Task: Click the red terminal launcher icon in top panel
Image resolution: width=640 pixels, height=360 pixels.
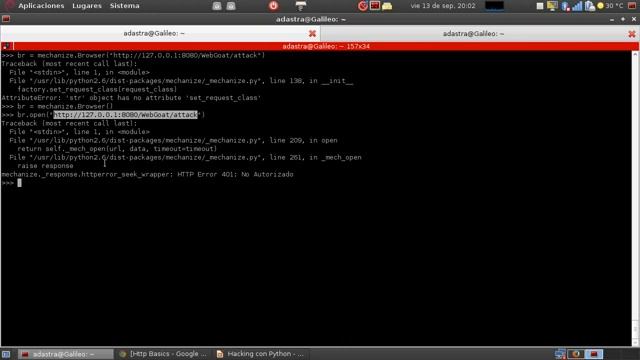Action: click(x=375, y=6)
